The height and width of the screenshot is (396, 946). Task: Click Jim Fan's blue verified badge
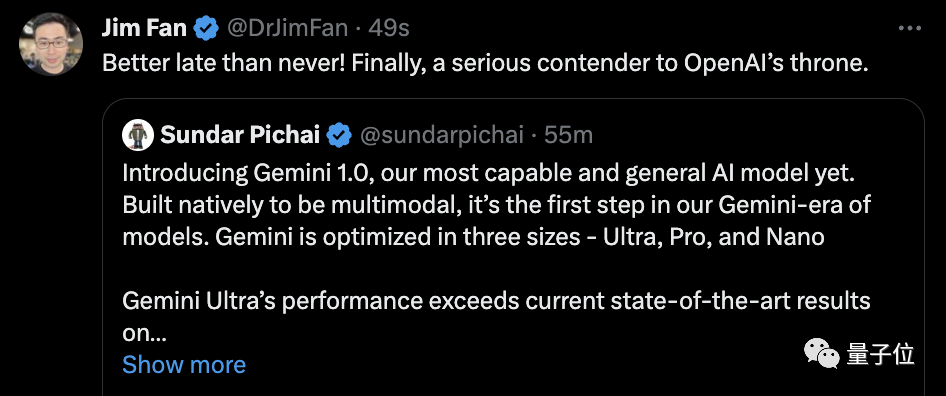click(x=207, y=28)
